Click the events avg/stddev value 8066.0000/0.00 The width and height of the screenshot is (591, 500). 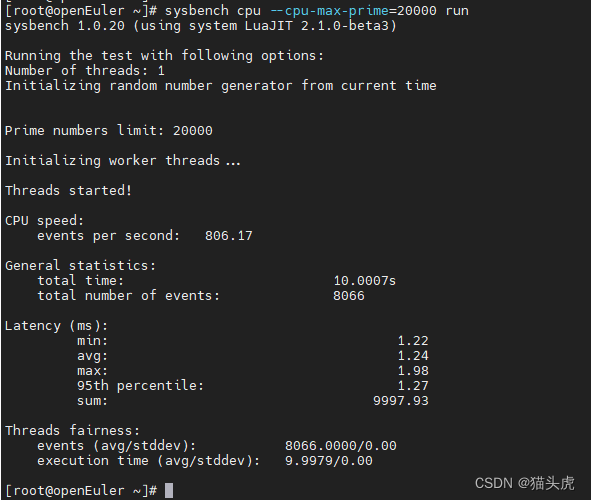[x=341, y=446]
